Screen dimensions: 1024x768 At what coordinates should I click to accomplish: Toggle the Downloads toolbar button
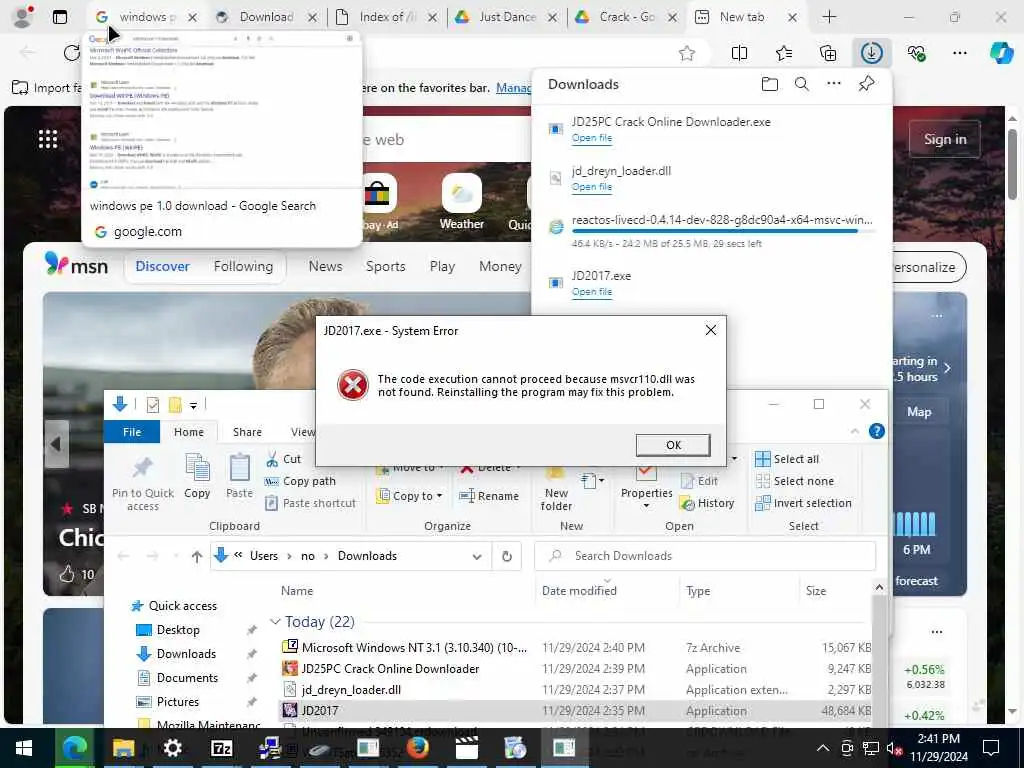tap(872, 53)
